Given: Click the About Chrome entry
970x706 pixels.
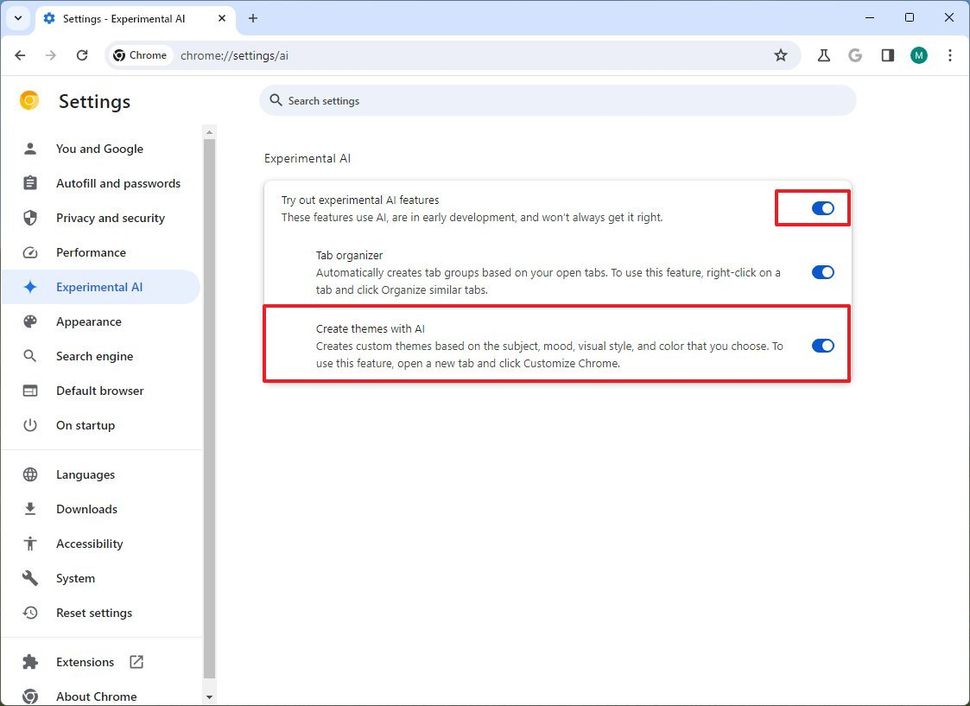Looking at the screenshot, I should click(98, 696).
